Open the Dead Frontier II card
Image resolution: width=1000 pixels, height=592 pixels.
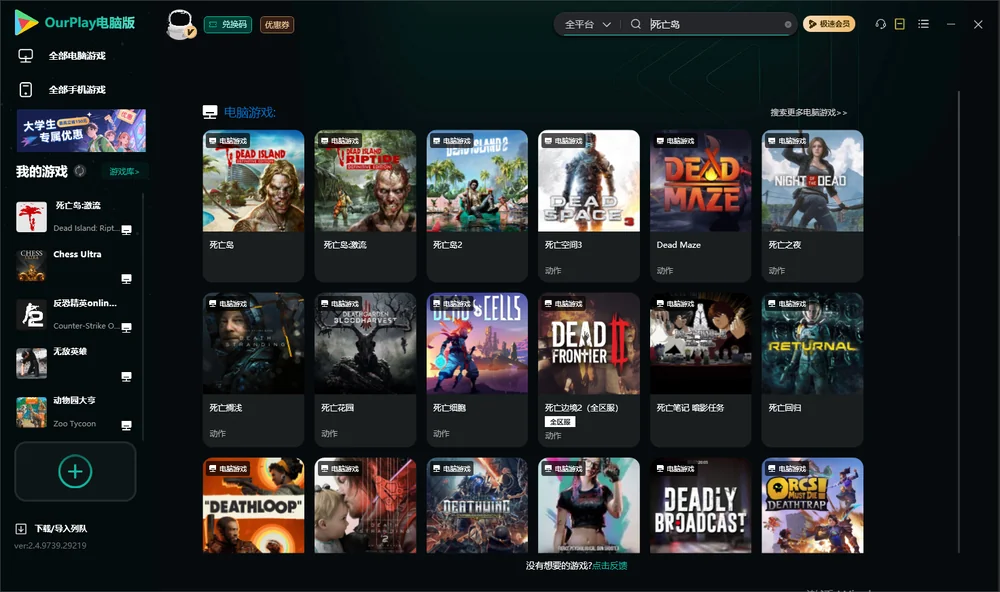tap(589, 369)
